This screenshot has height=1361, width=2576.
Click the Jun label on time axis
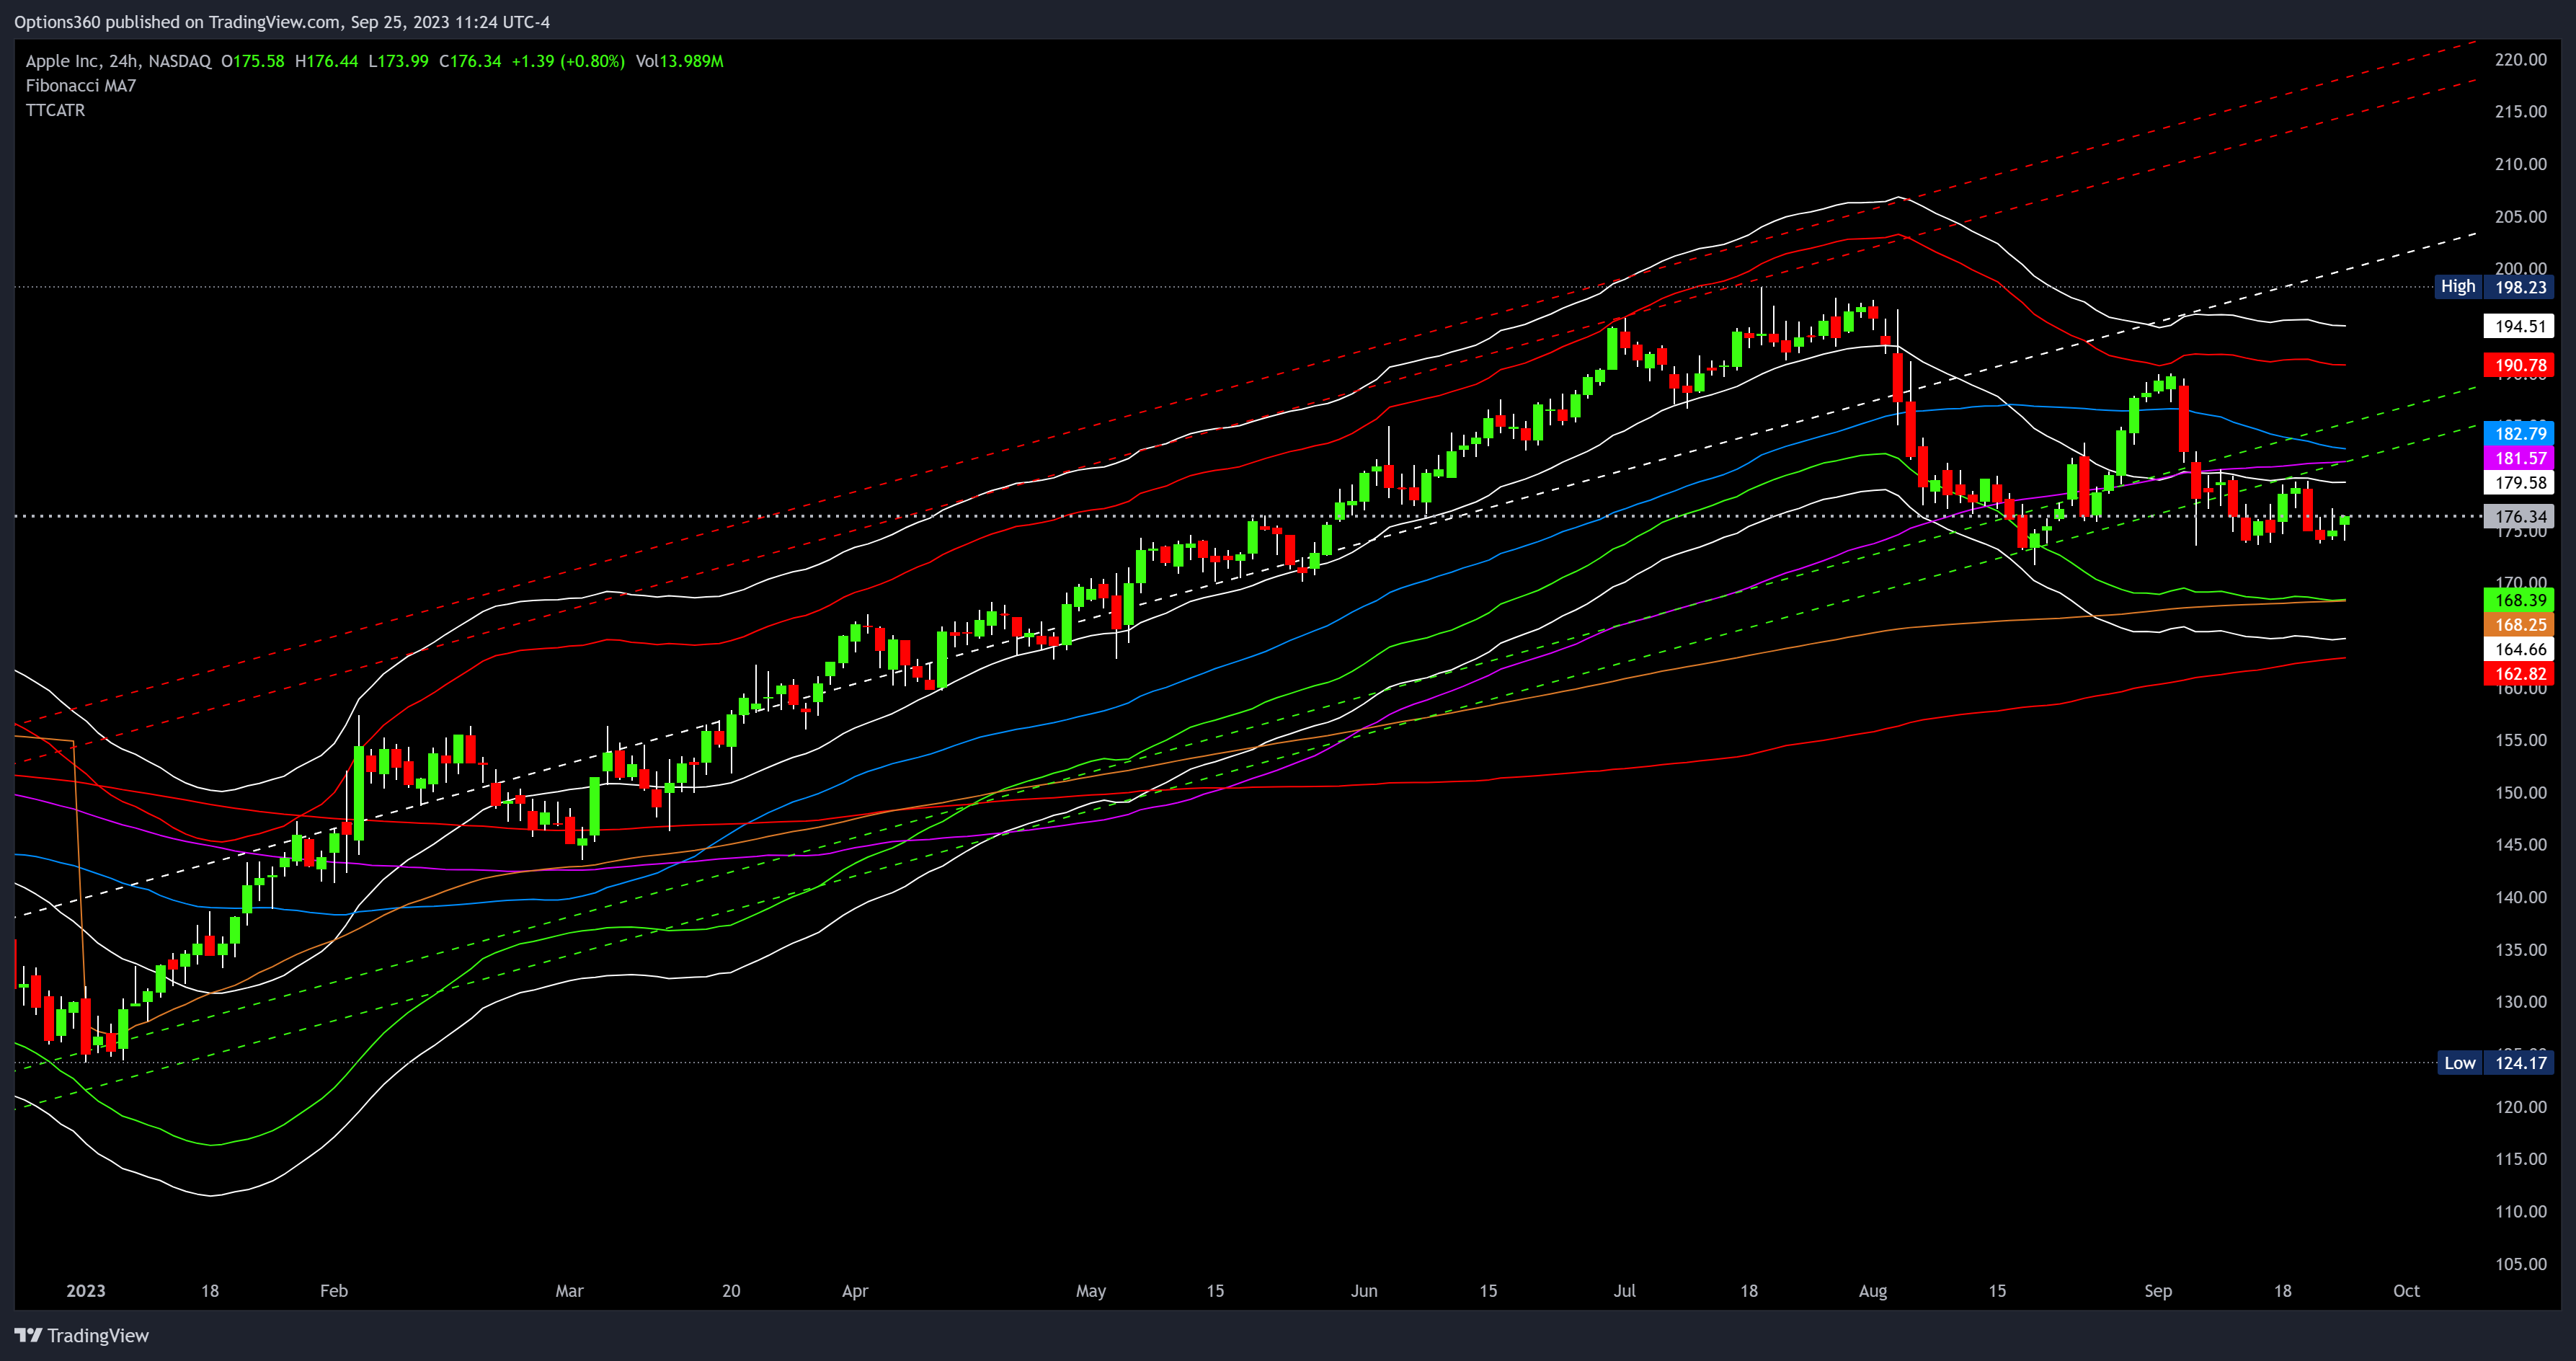1364,1291
